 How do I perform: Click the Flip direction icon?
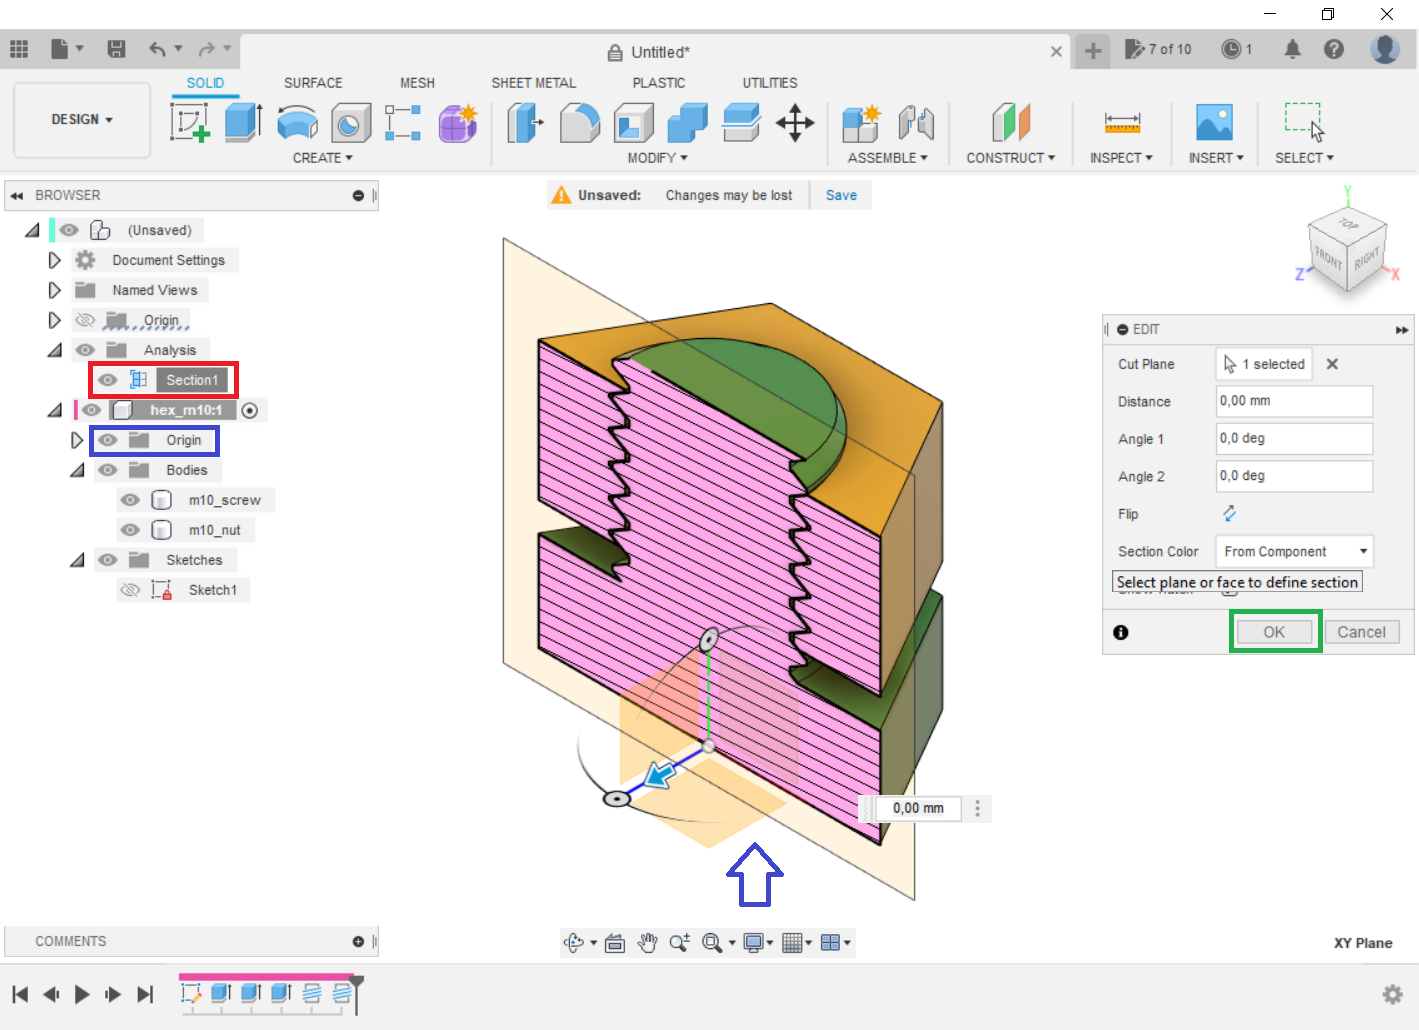pos(1229,514)
